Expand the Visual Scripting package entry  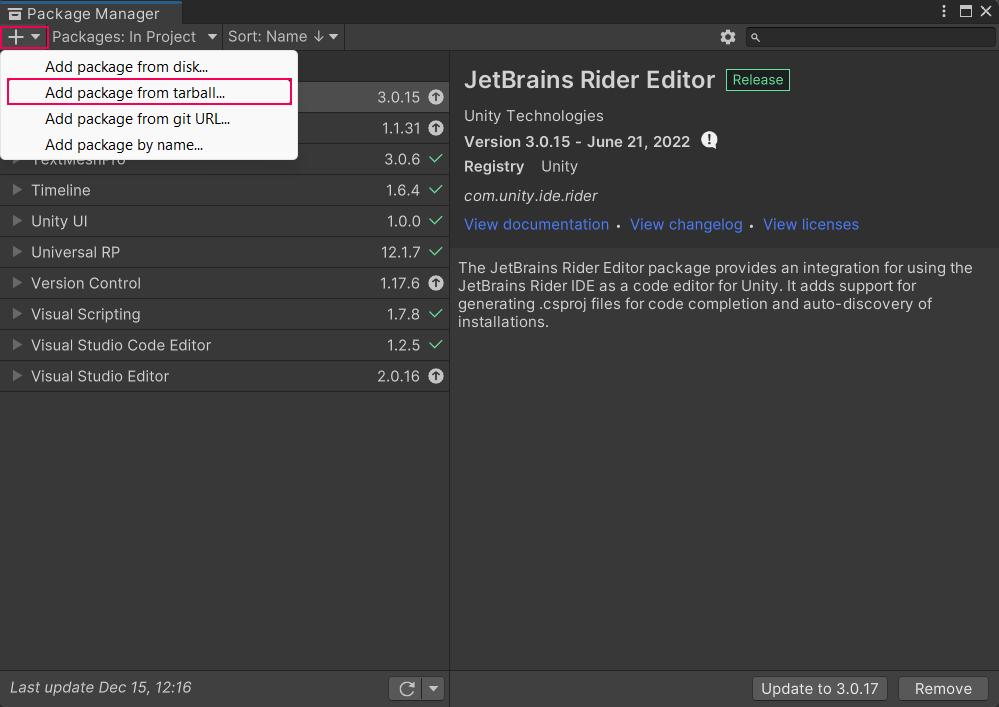click(17, 314)
